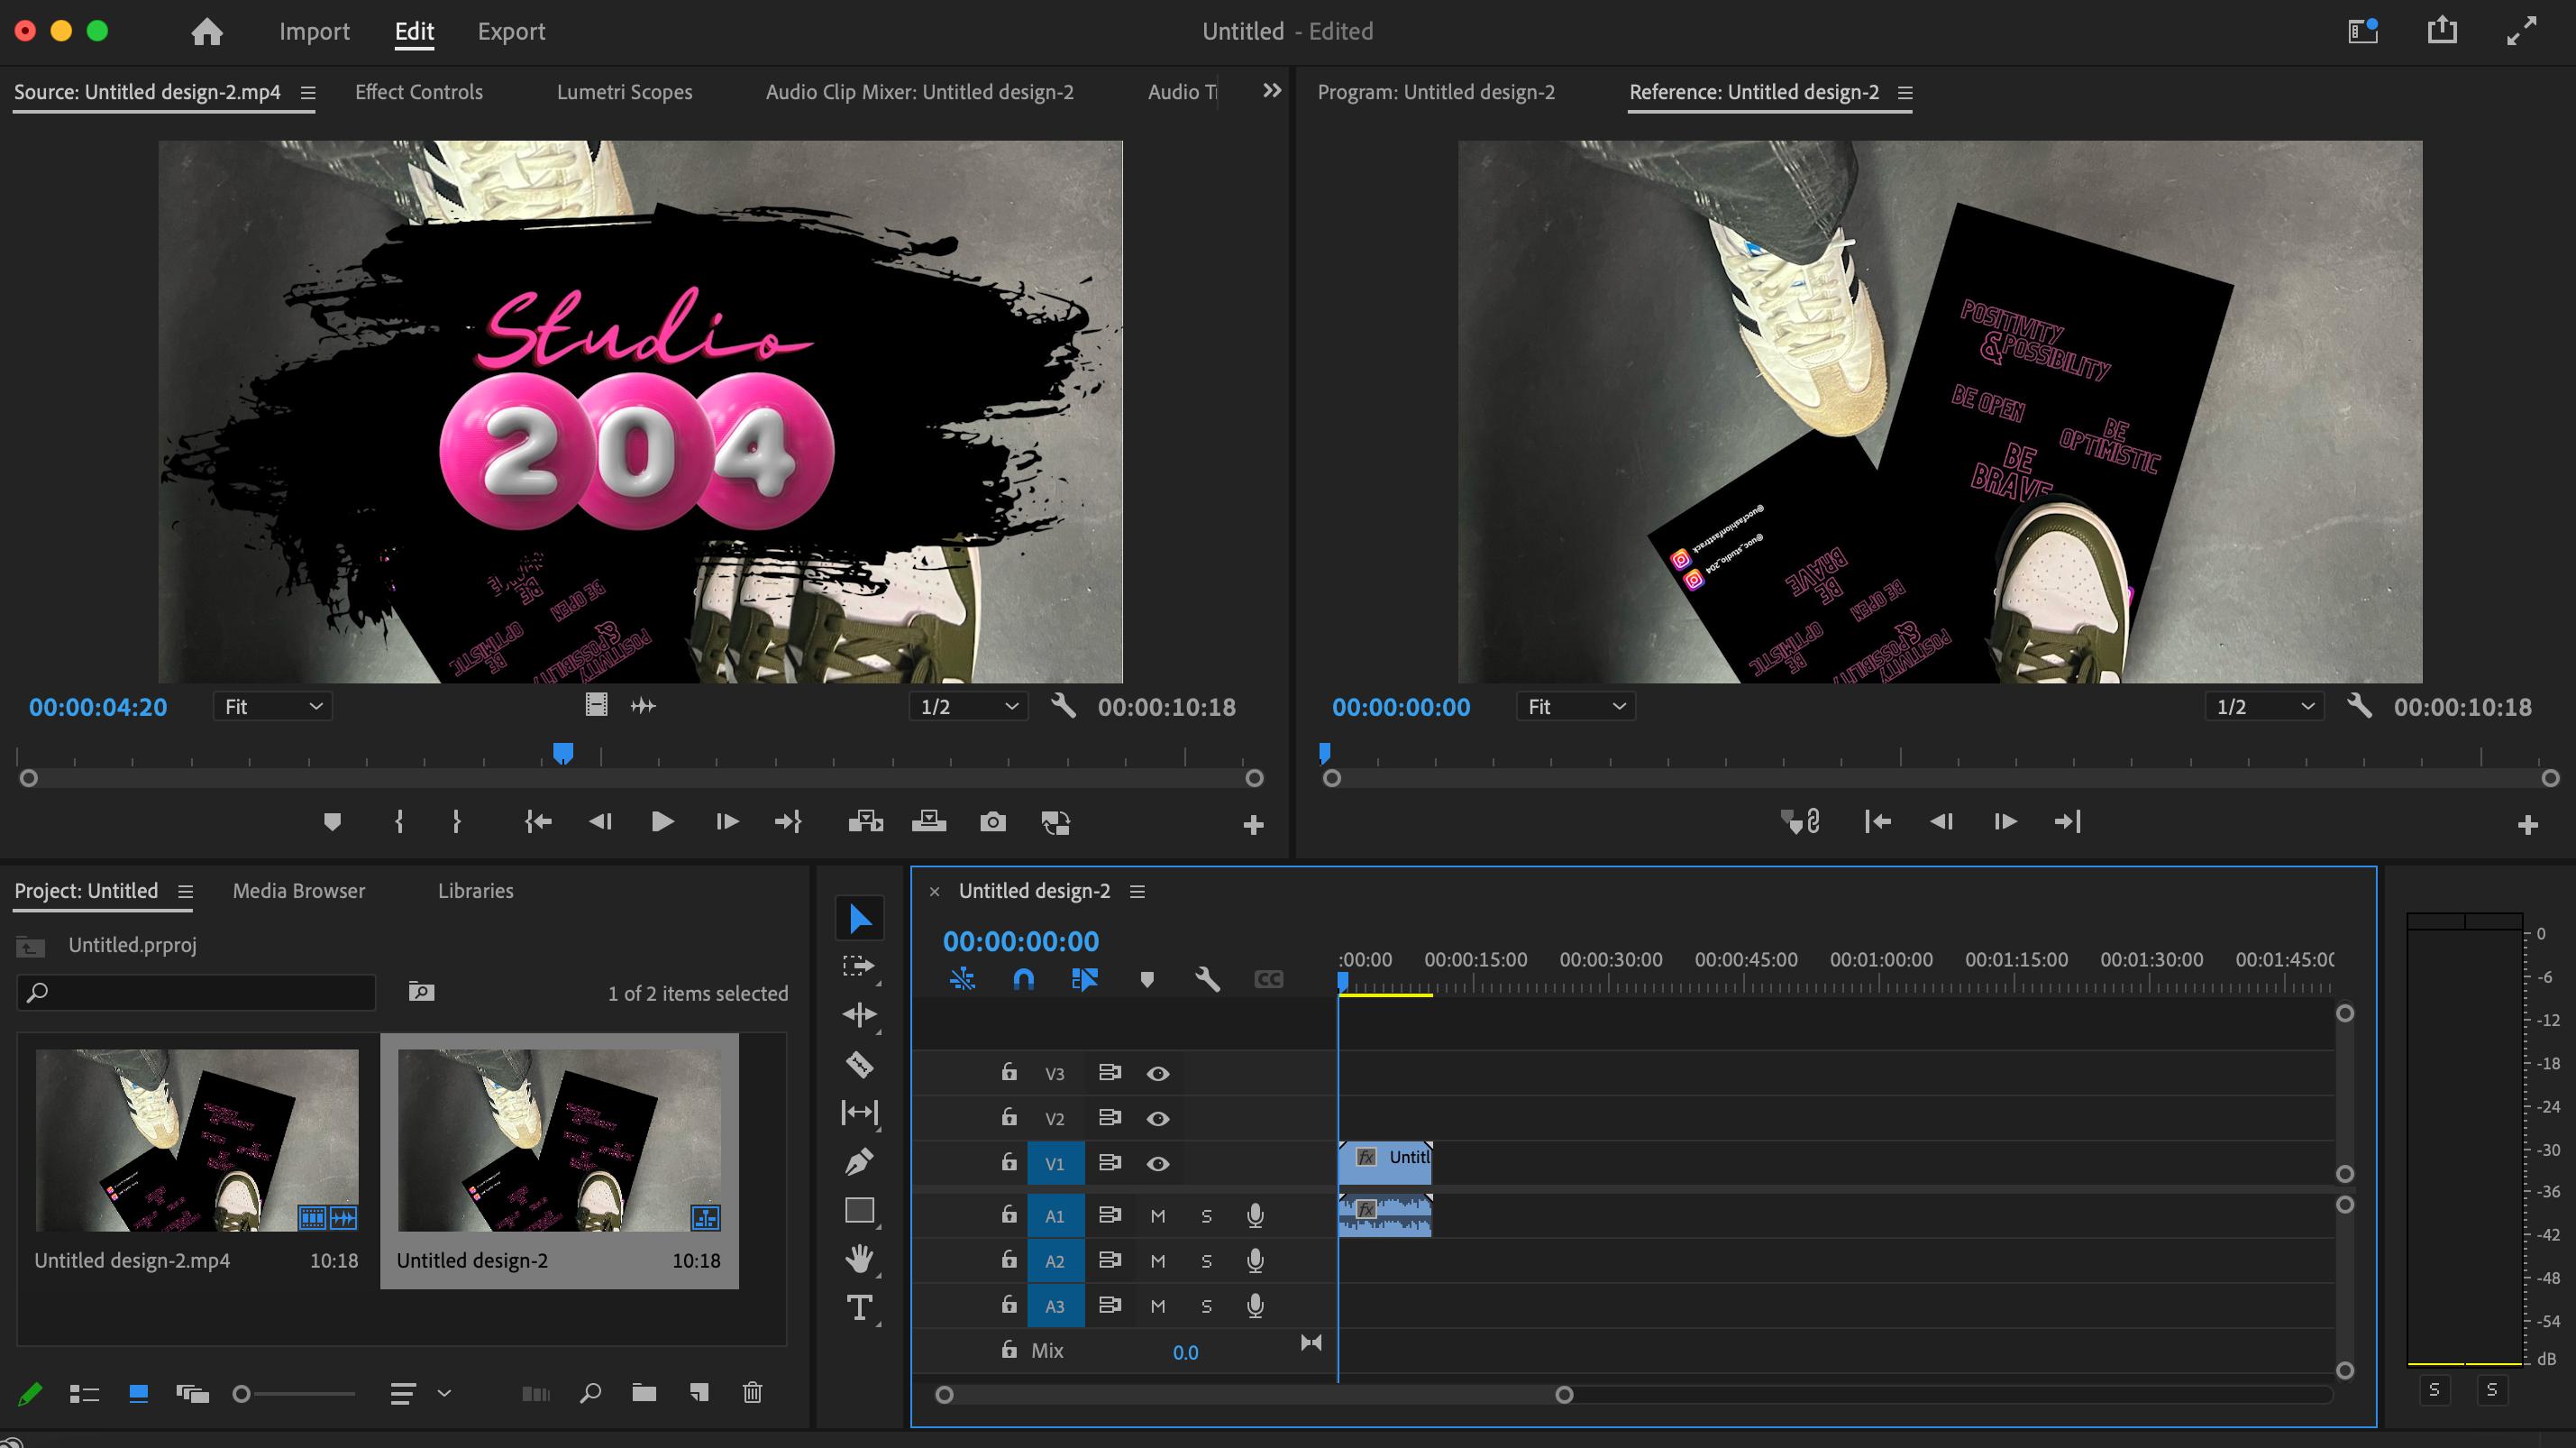Select the Razor tool
Screen dimensions: 2576x1448
(859, 1064)
